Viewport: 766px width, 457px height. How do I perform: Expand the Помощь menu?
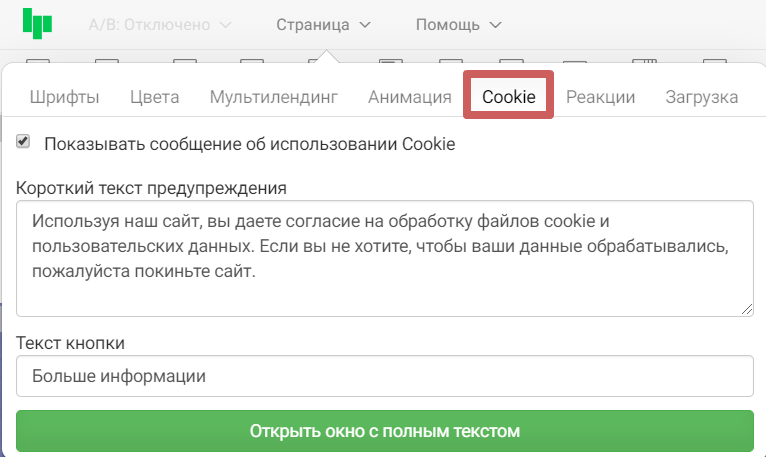pyautogui.click(x=458, y=24)
